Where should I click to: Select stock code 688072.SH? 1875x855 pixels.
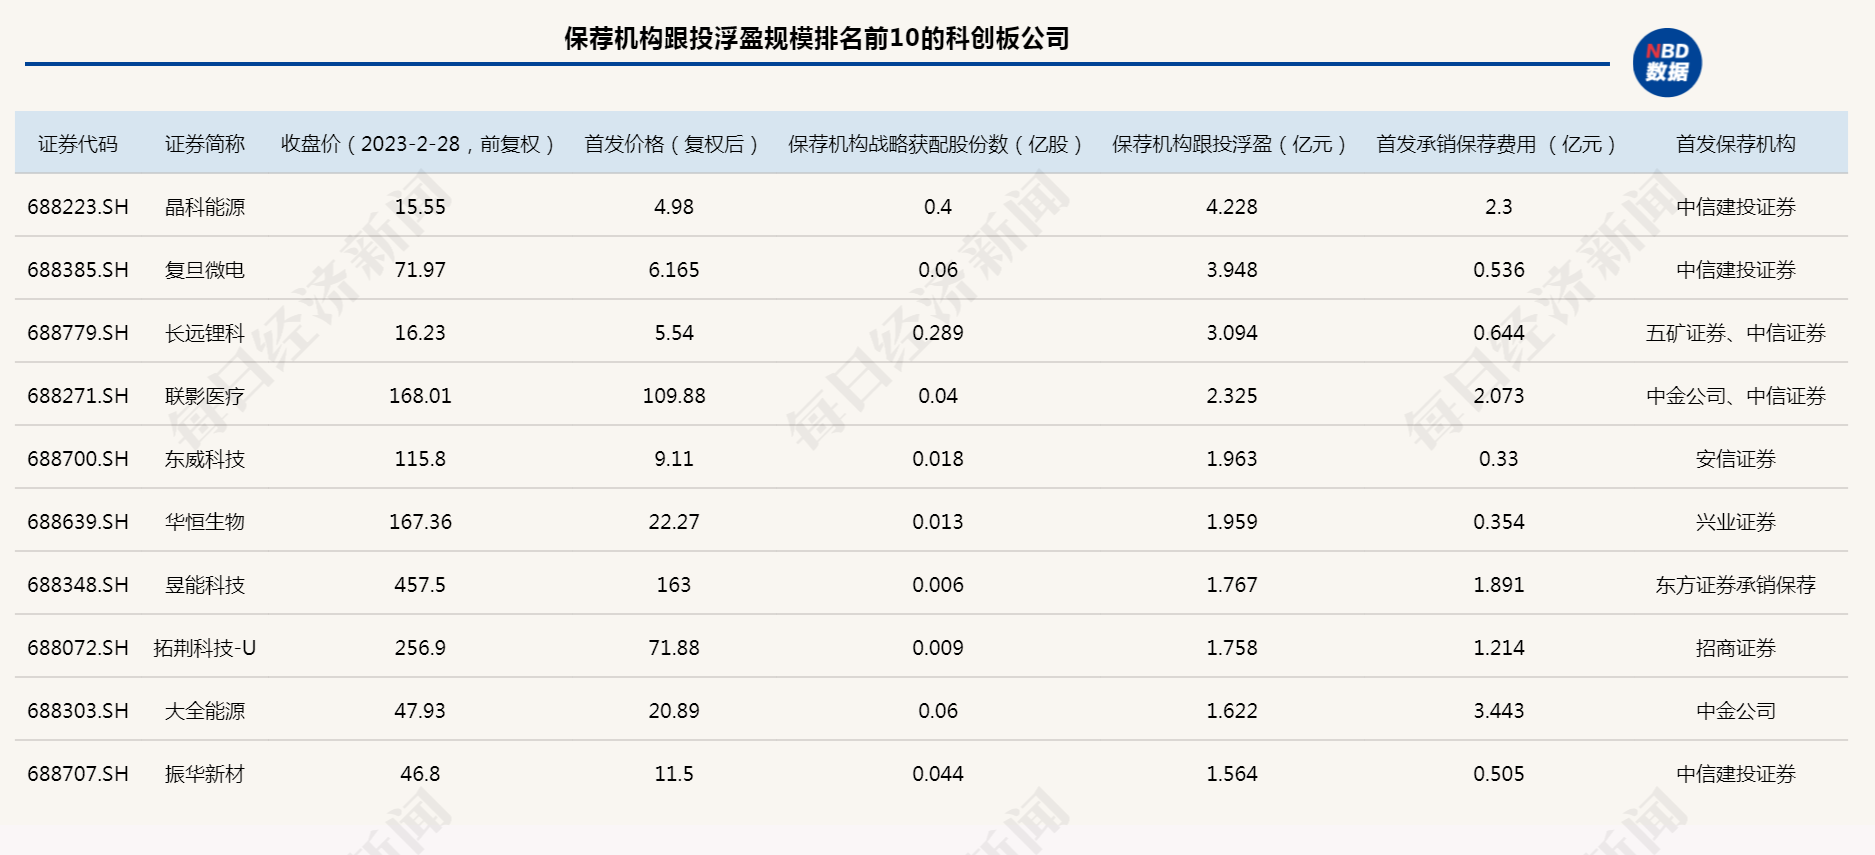[x=78, y=648]
